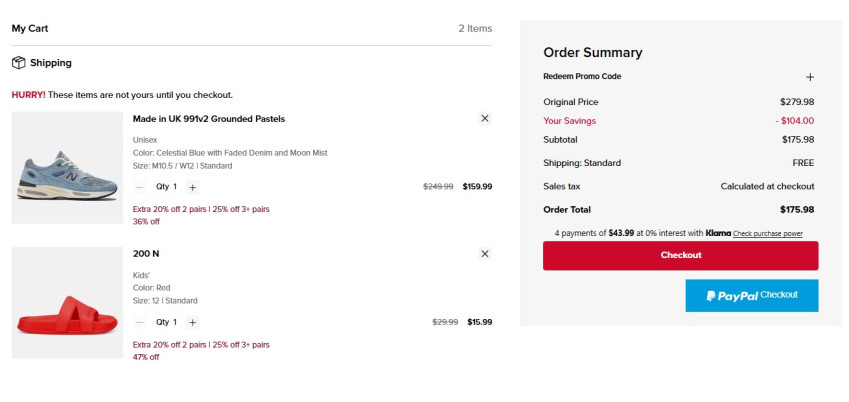Image resolution: width=849 pixels, height=402 pixels.
Task: Remove the 200 N slide from cart
Action: pos(485,254)
